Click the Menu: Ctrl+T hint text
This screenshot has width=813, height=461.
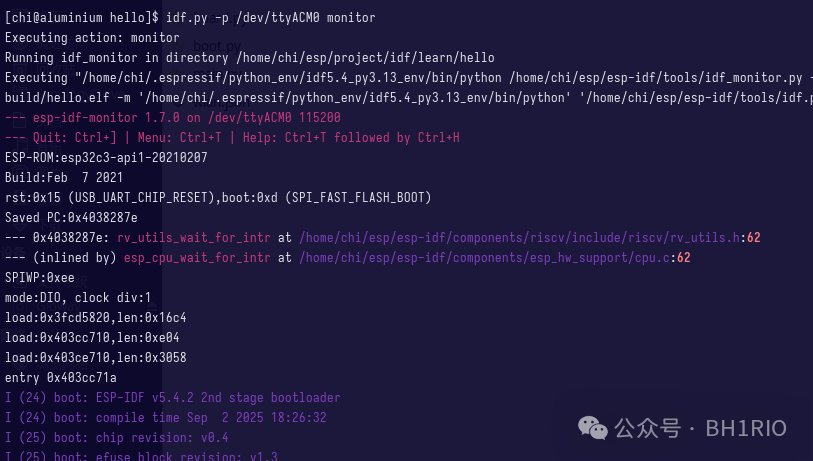click(179, 137)
